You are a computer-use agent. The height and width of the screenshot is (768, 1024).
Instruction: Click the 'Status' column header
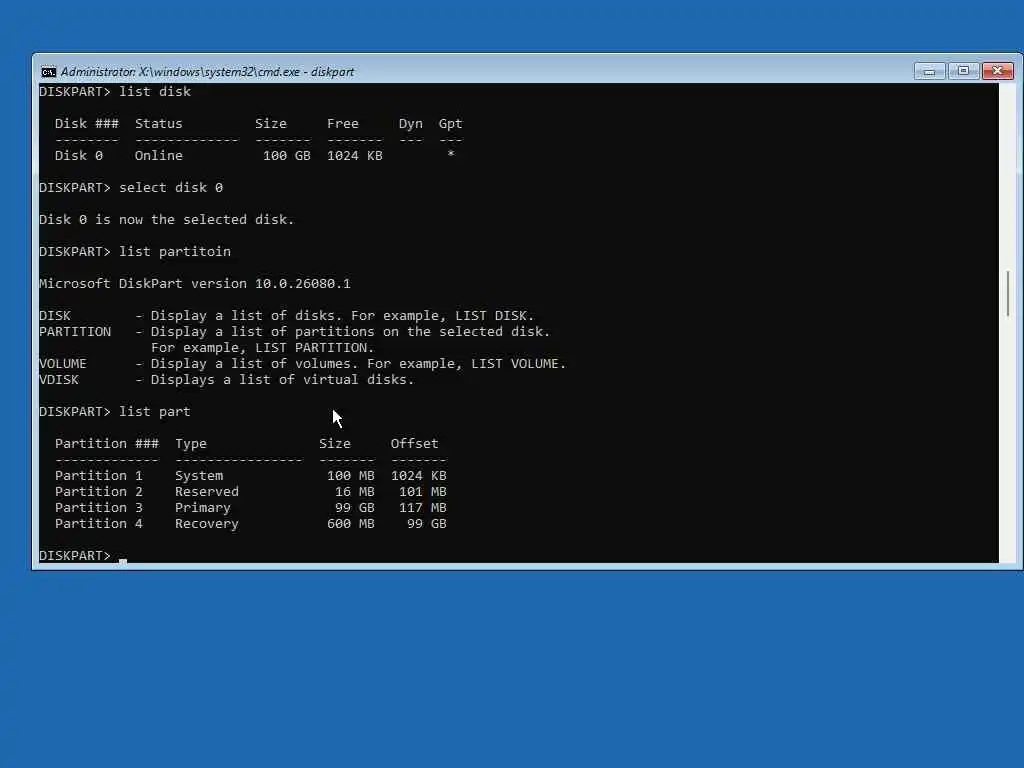pyautogui.click(x=159, y=123)
